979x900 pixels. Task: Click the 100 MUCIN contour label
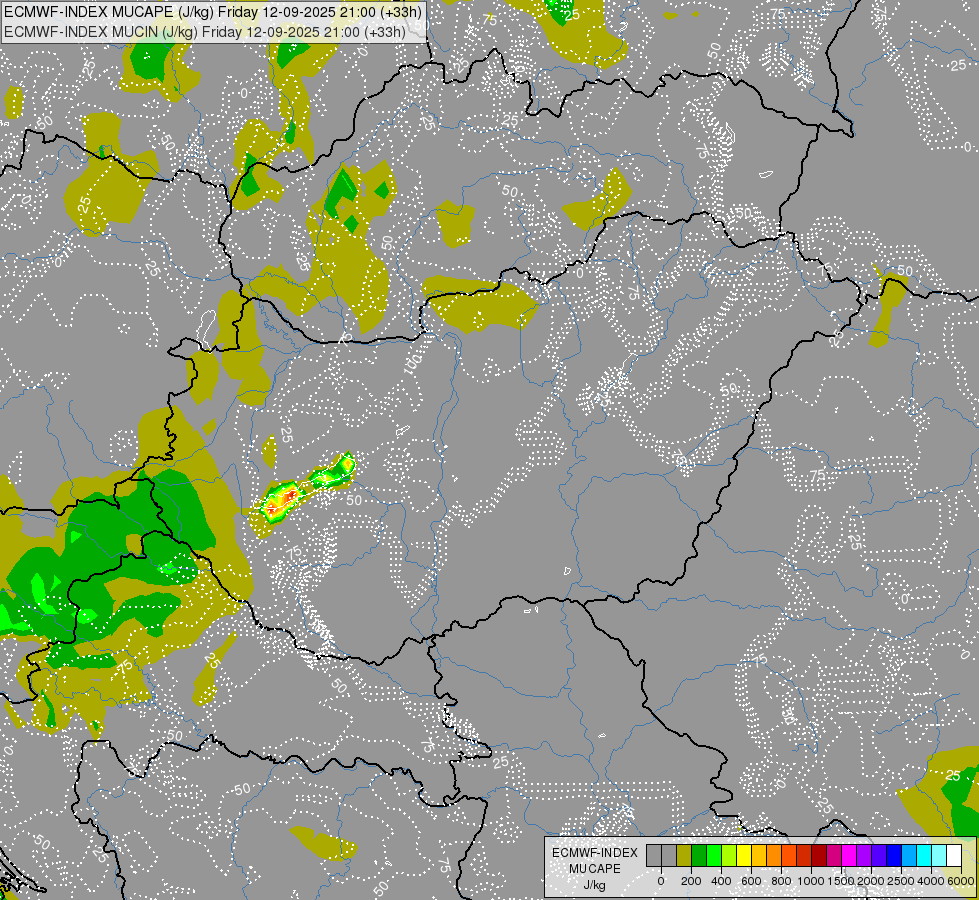tap(412, 363)
